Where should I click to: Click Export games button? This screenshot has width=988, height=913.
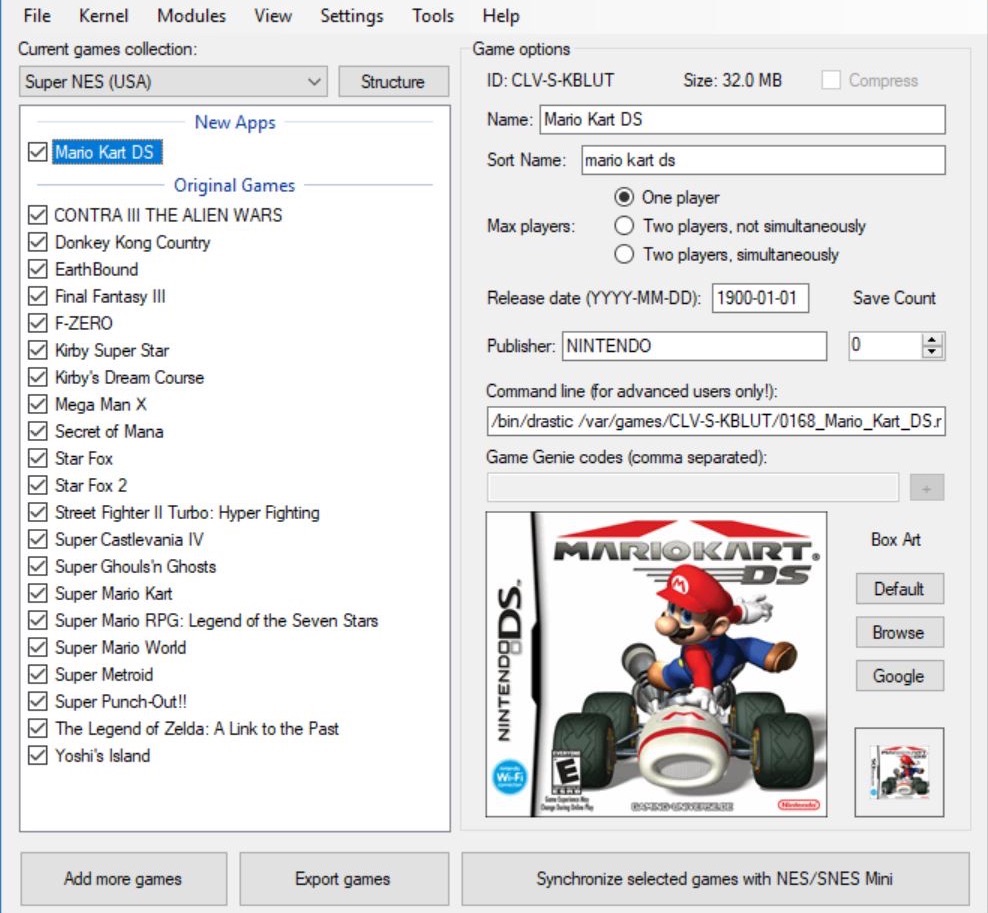tap(343, 878)
